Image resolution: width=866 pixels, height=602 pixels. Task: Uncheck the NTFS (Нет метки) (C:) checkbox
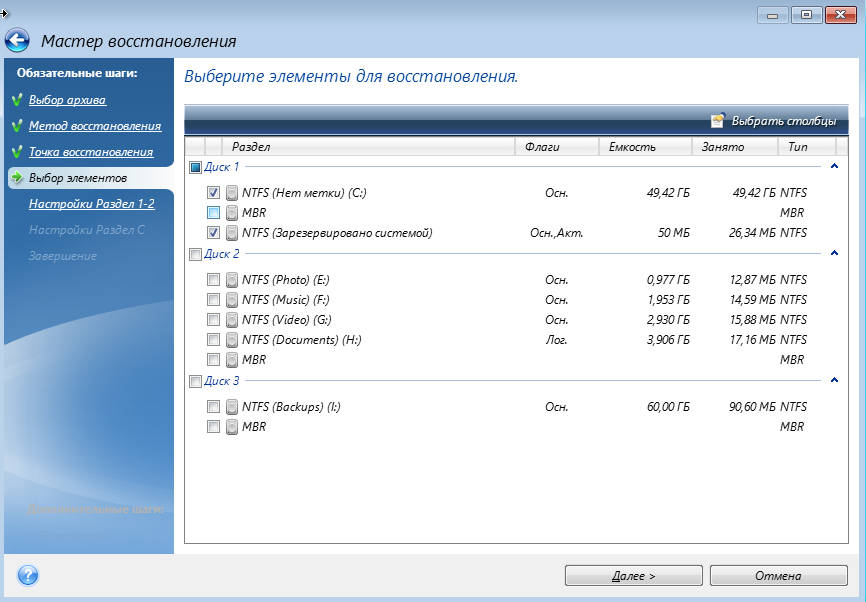(213, 193)
